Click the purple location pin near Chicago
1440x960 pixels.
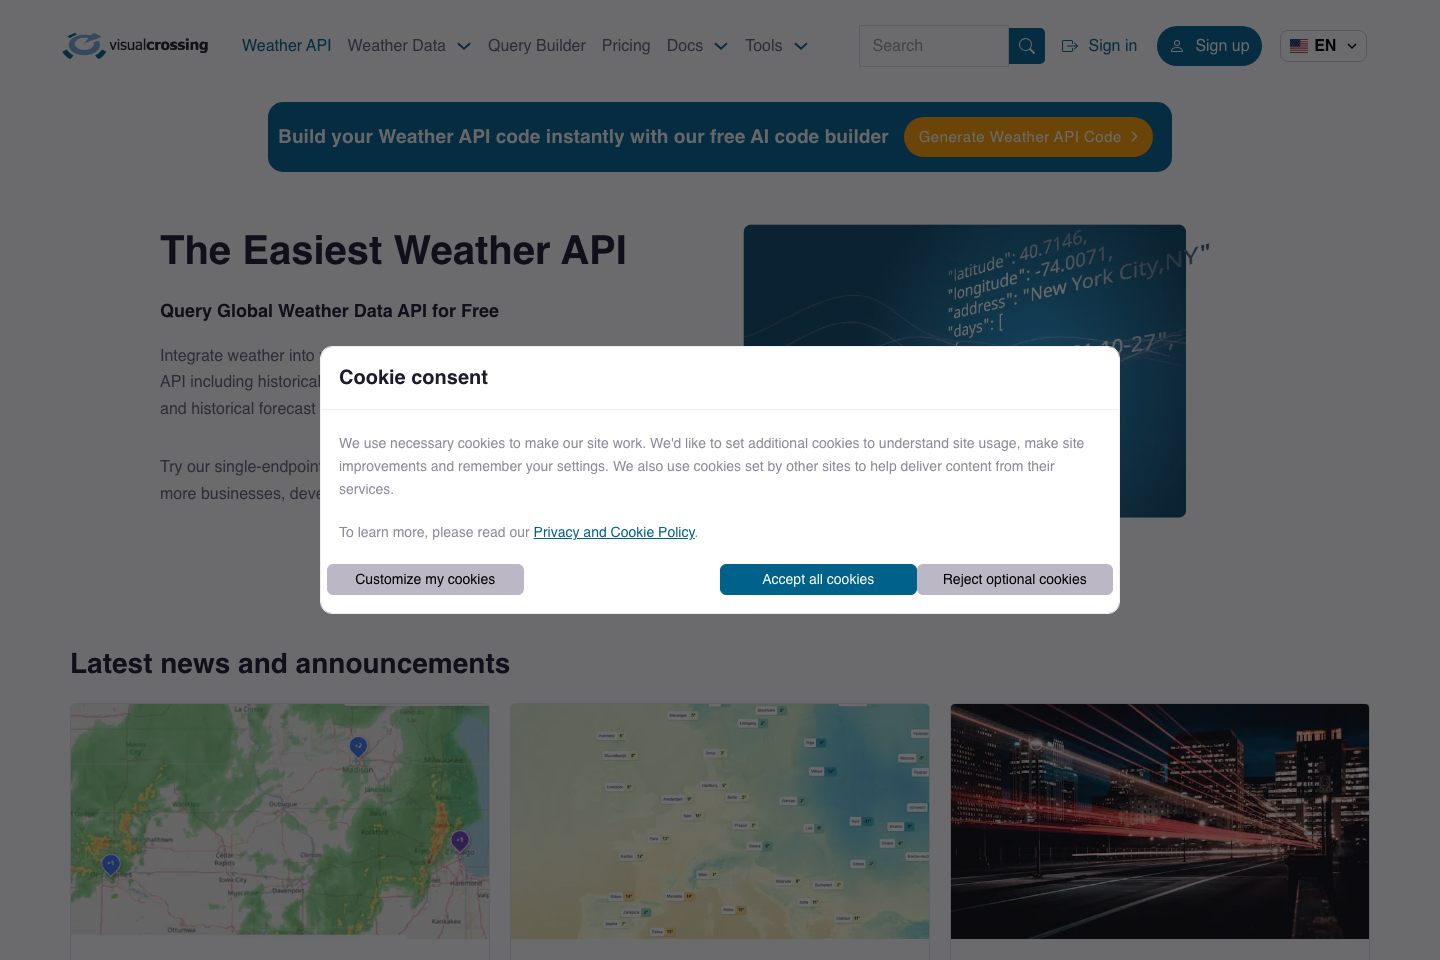(459, 841)
